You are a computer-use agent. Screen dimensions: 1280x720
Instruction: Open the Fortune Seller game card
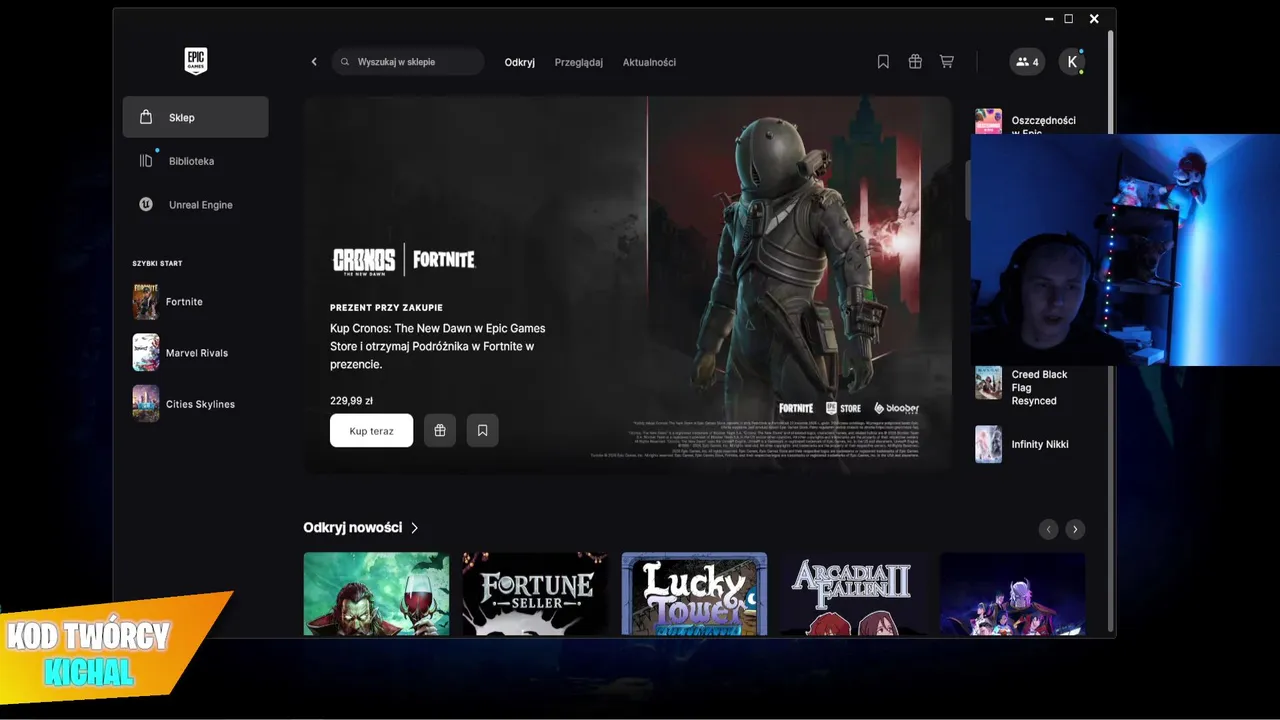coord(535,594)
